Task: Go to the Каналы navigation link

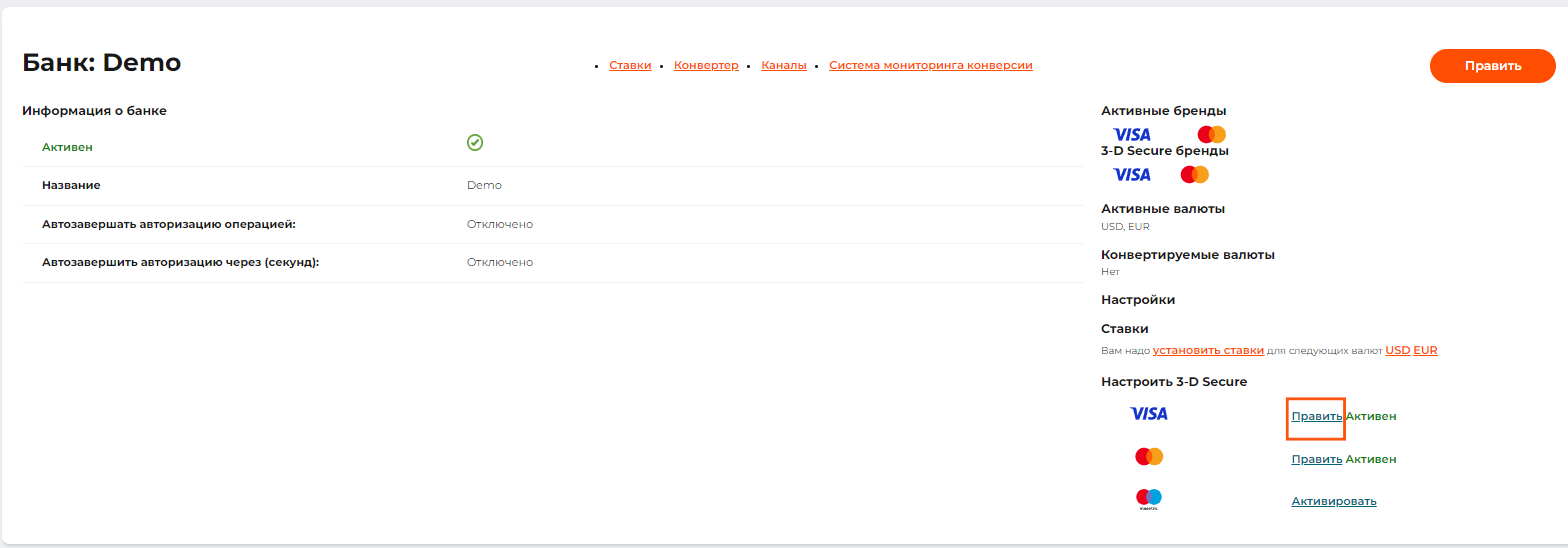Action: [x=783, y=65]
